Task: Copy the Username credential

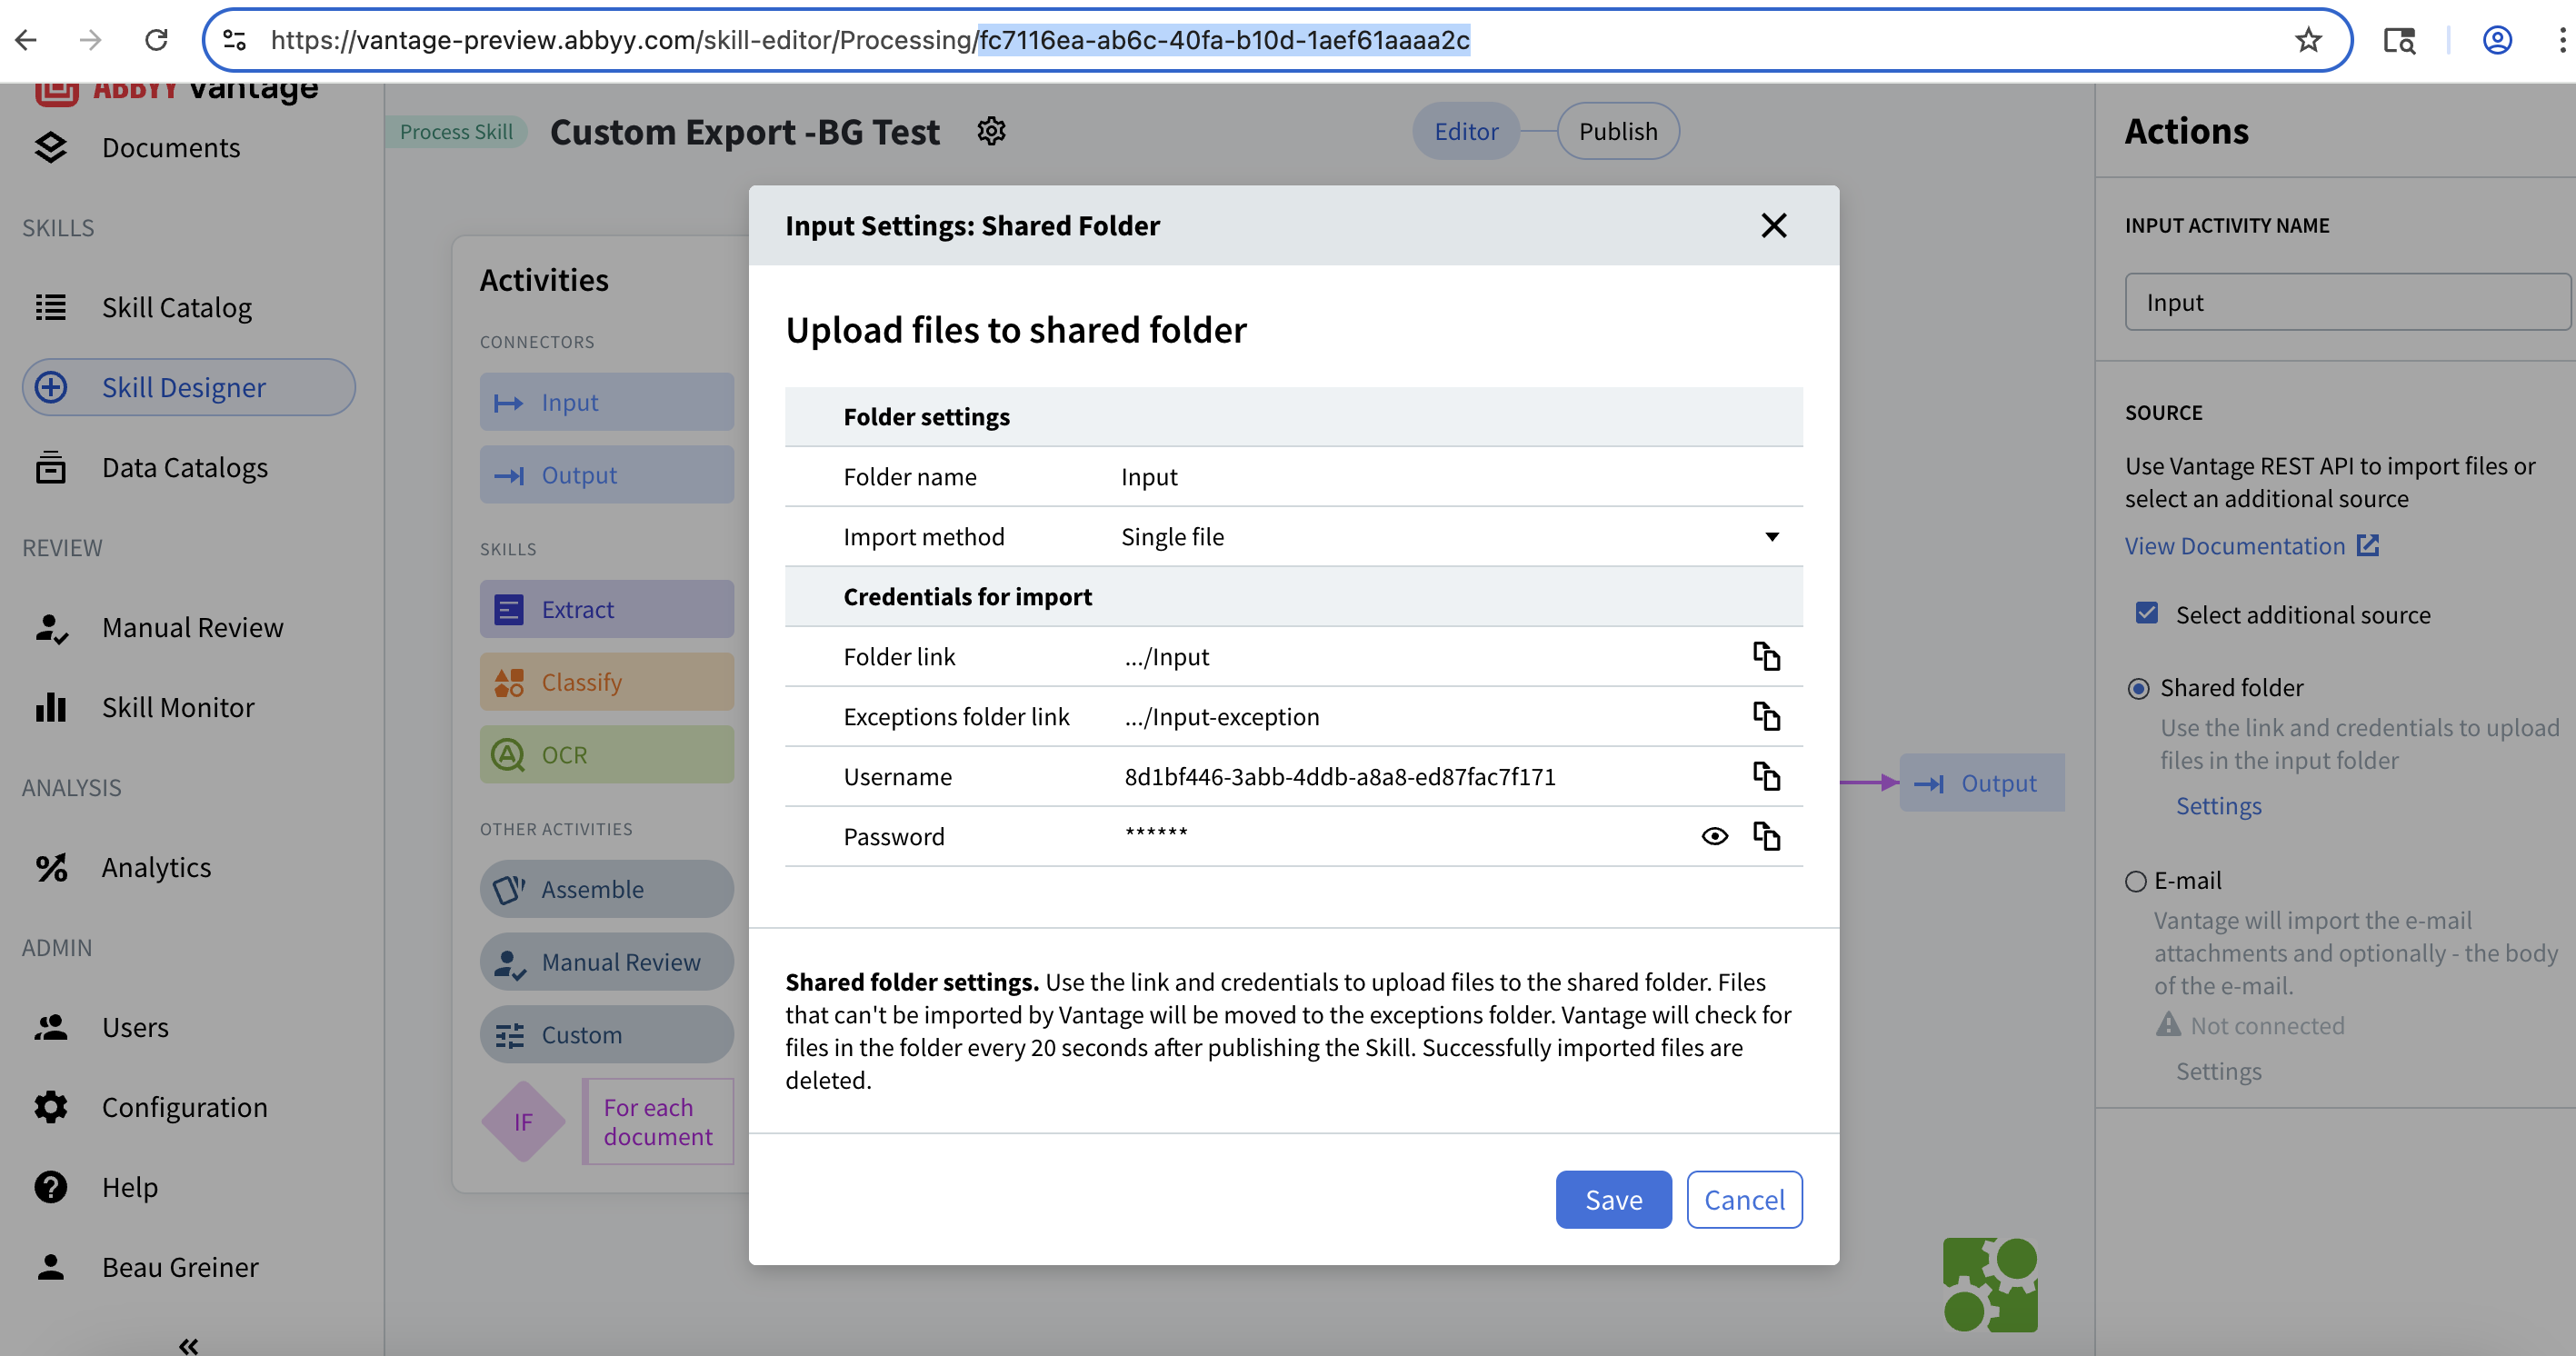Action: click(x=1767, y=776)
